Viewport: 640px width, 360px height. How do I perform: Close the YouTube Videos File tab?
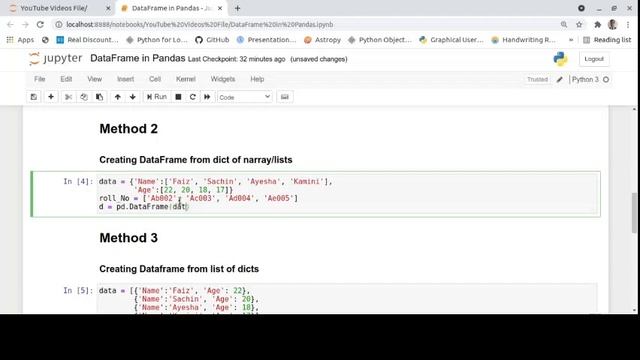pyautogui.click(x=108, y=8)
